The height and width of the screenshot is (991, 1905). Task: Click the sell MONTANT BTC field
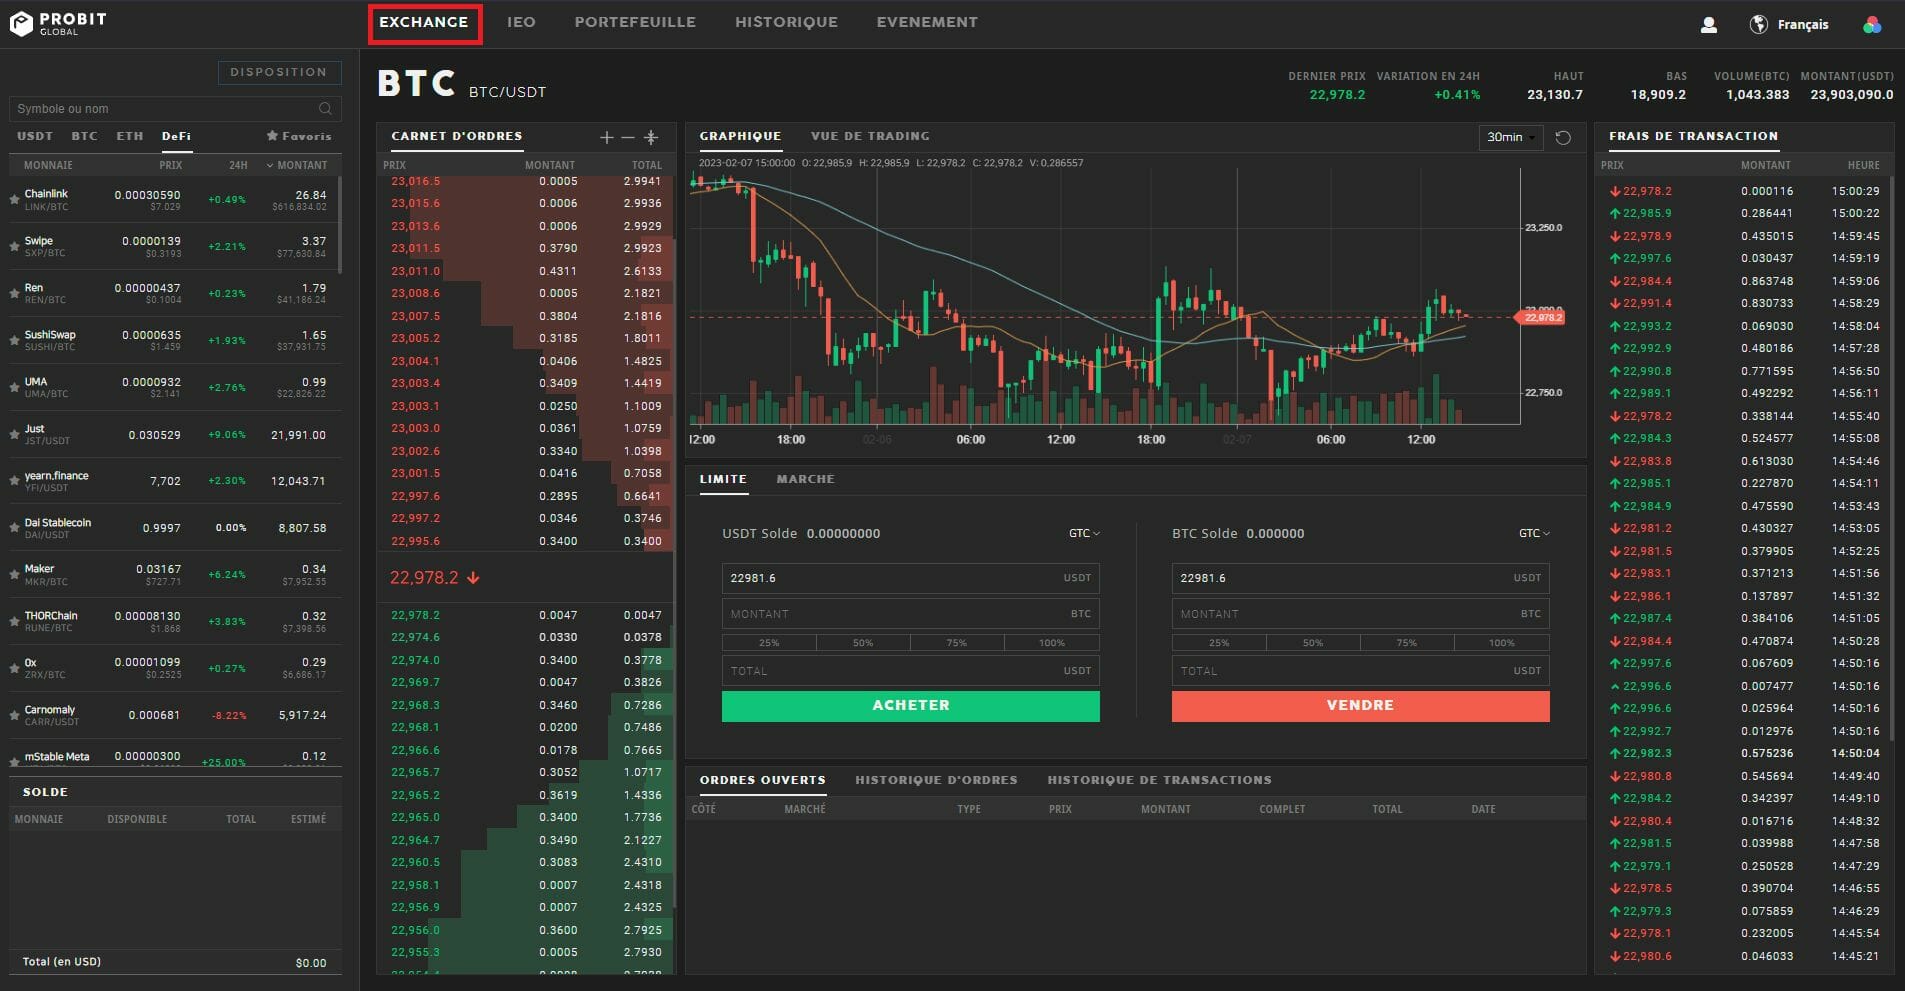click(x=1360, y=614)
